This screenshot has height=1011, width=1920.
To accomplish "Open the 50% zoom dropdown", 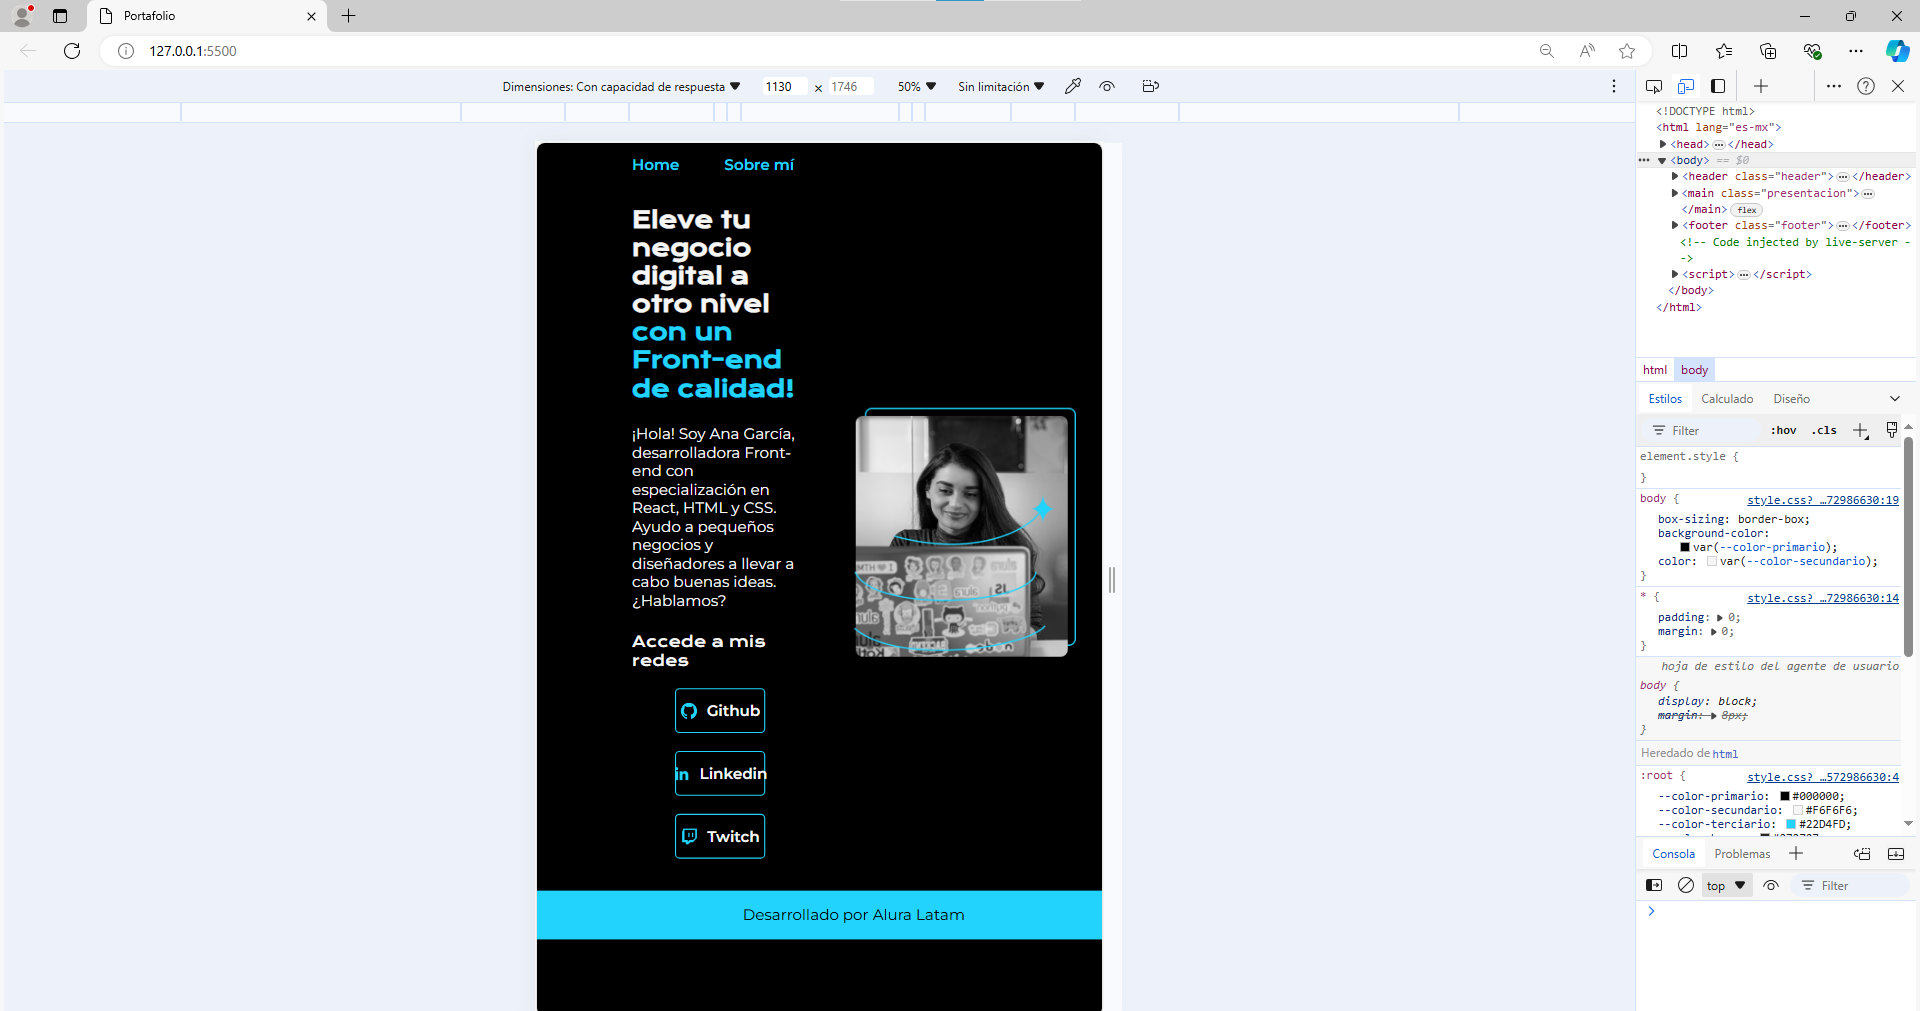I will pos(916,87).
